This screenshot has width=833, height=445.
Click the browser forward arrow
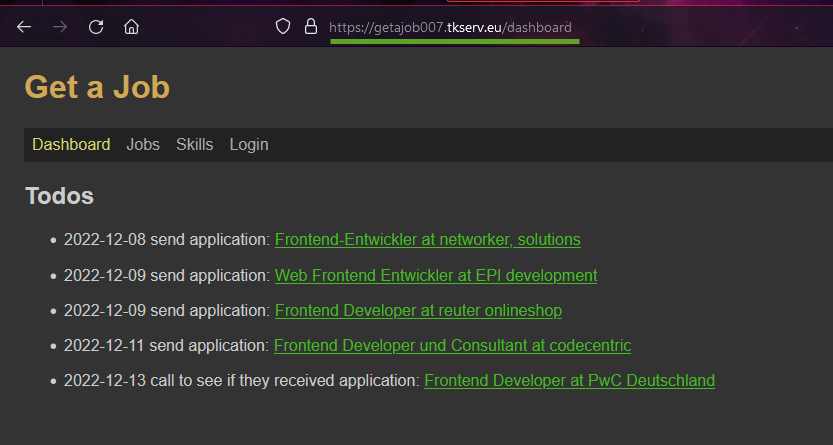coord(60,27)
